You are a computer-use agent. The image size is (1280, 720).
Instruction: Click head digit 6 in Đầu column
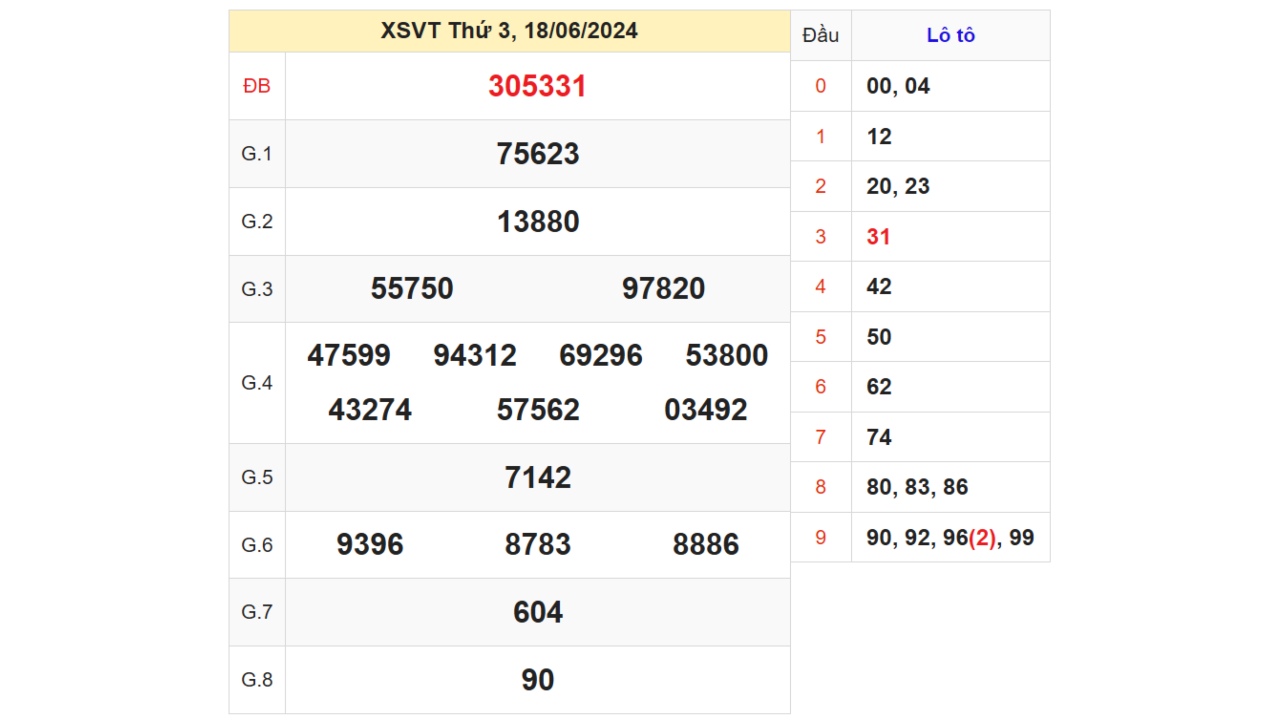tap(821, 387)
